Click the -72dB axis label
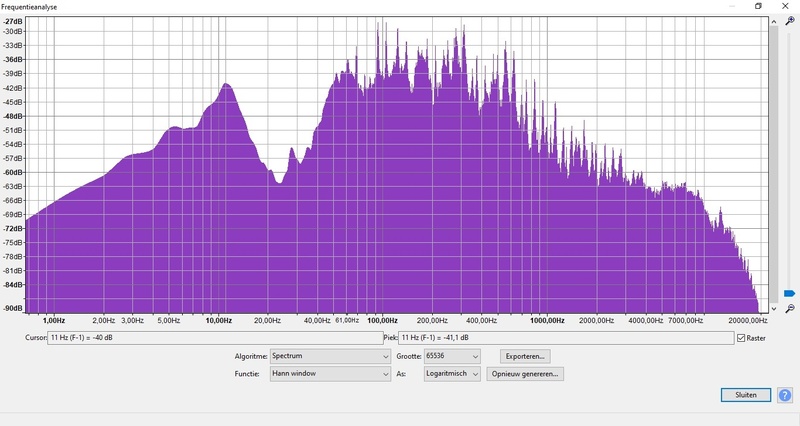 point(13,229)
